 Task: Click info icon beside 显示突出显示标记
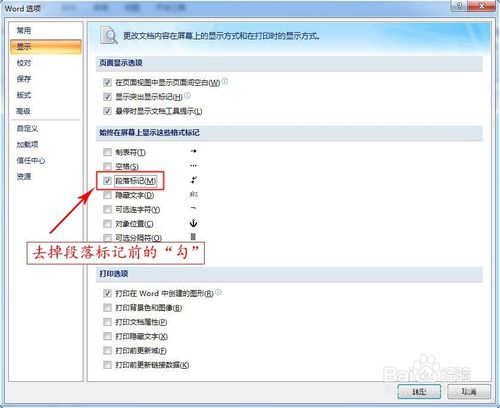click(x=187, y=96)
